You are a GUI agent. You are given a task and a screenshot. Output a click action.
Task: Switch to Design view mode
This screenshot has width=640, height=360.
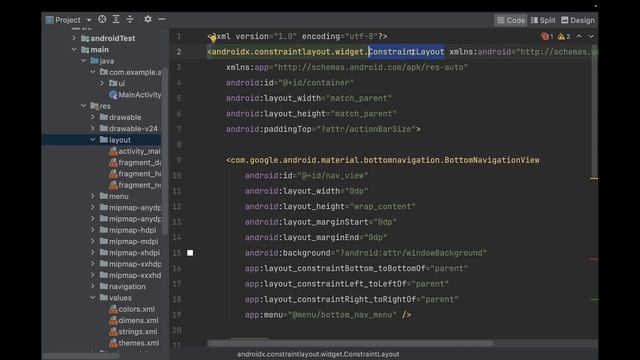pos(578,20)
